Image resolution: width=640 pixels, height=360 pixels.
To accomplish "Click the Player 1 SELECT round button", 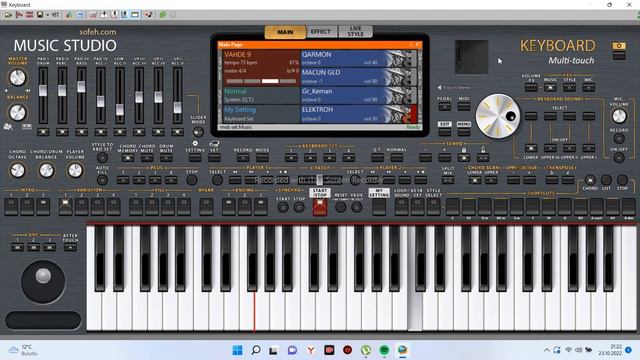I will 218,180.
